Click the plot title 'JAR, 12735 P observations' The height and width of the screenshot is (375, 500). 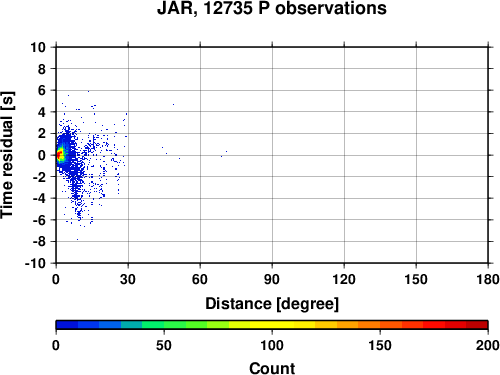(x=272, y=8)
